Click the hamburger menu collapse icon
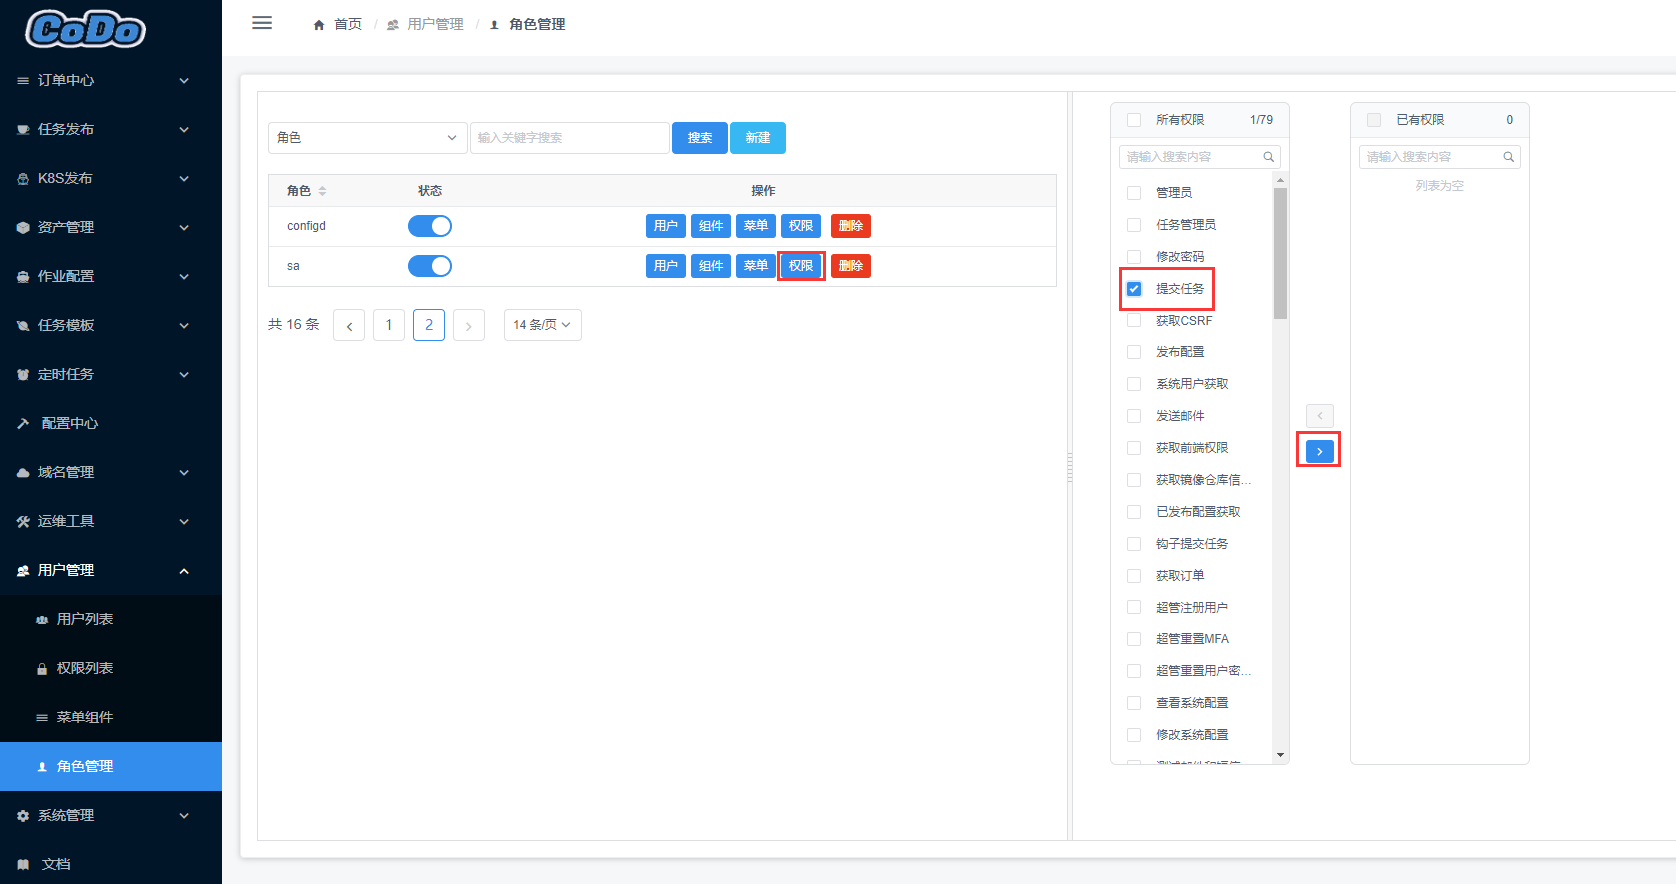 262,23
